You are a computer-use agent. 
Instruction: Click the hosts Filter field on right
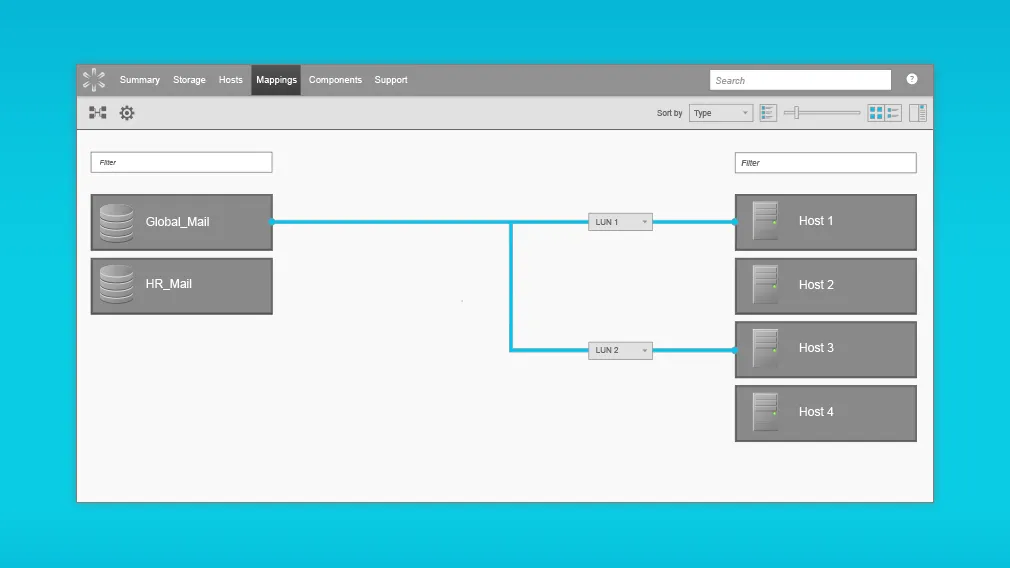coord(826,163)
